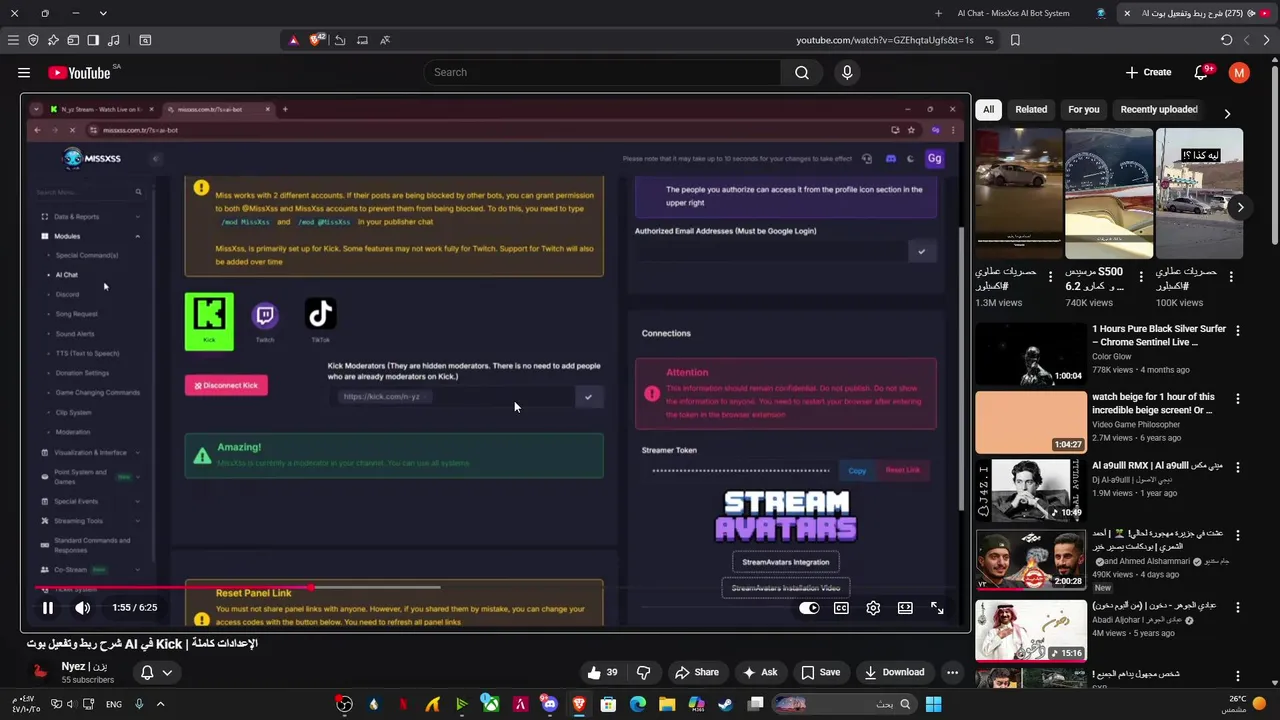Open Brave Rewards triangle icon
Viewport: 1280px width, 720px height.
293,40
